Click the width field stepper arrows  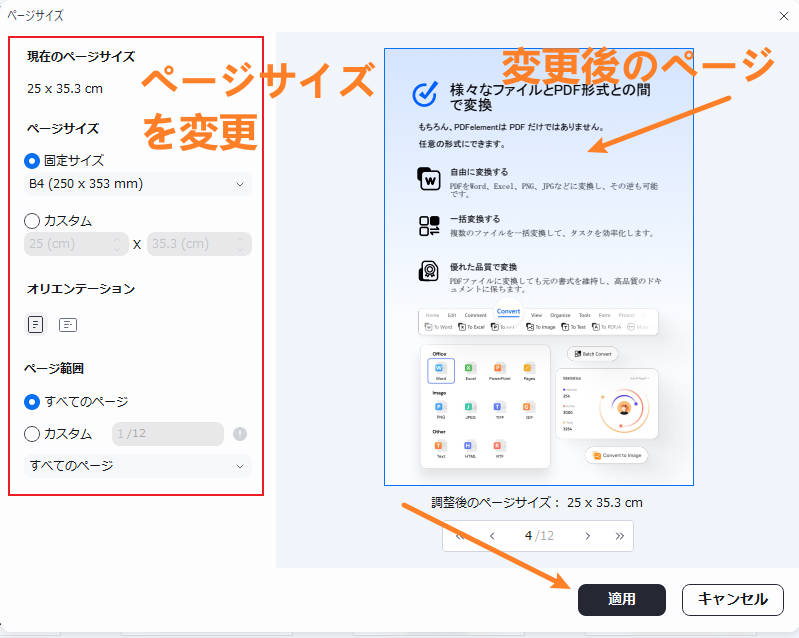pos(117,244)
